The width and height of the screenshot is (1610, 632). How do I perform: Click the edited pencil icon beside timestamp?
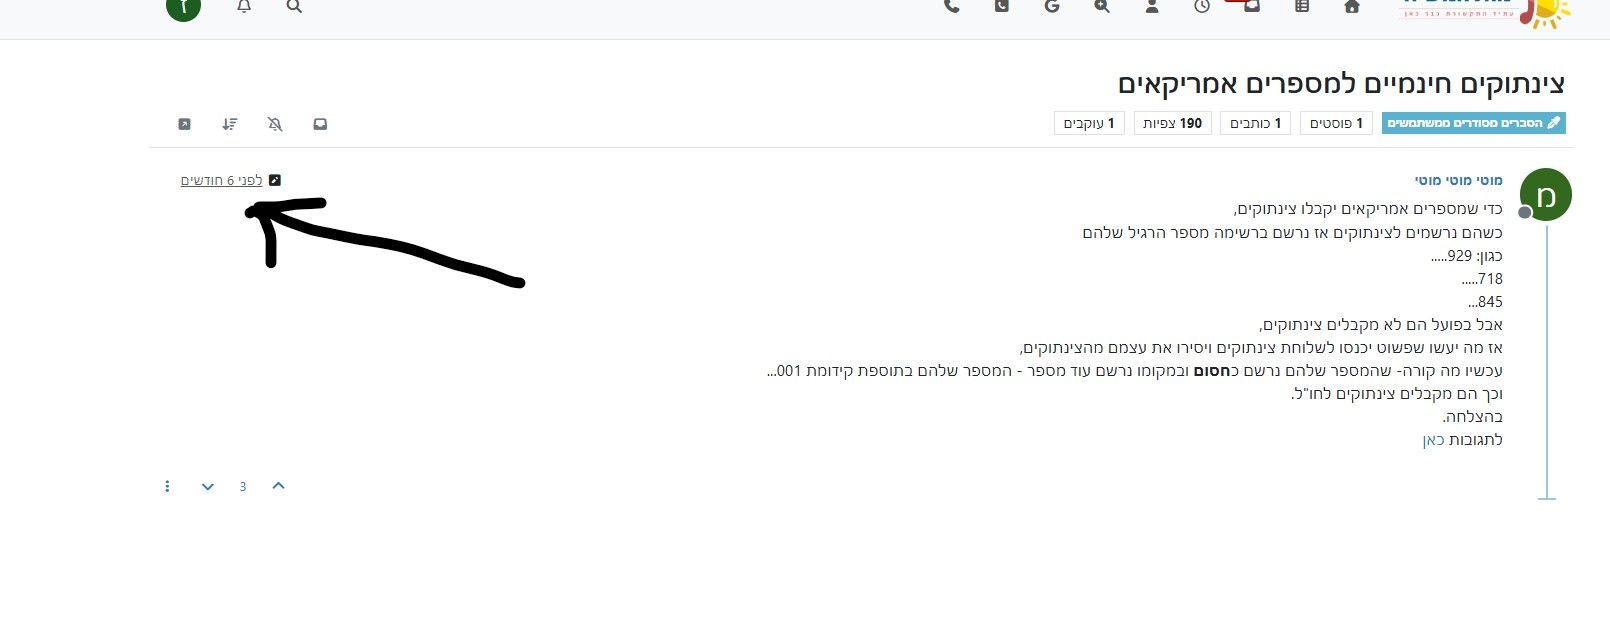pos(275,180)
